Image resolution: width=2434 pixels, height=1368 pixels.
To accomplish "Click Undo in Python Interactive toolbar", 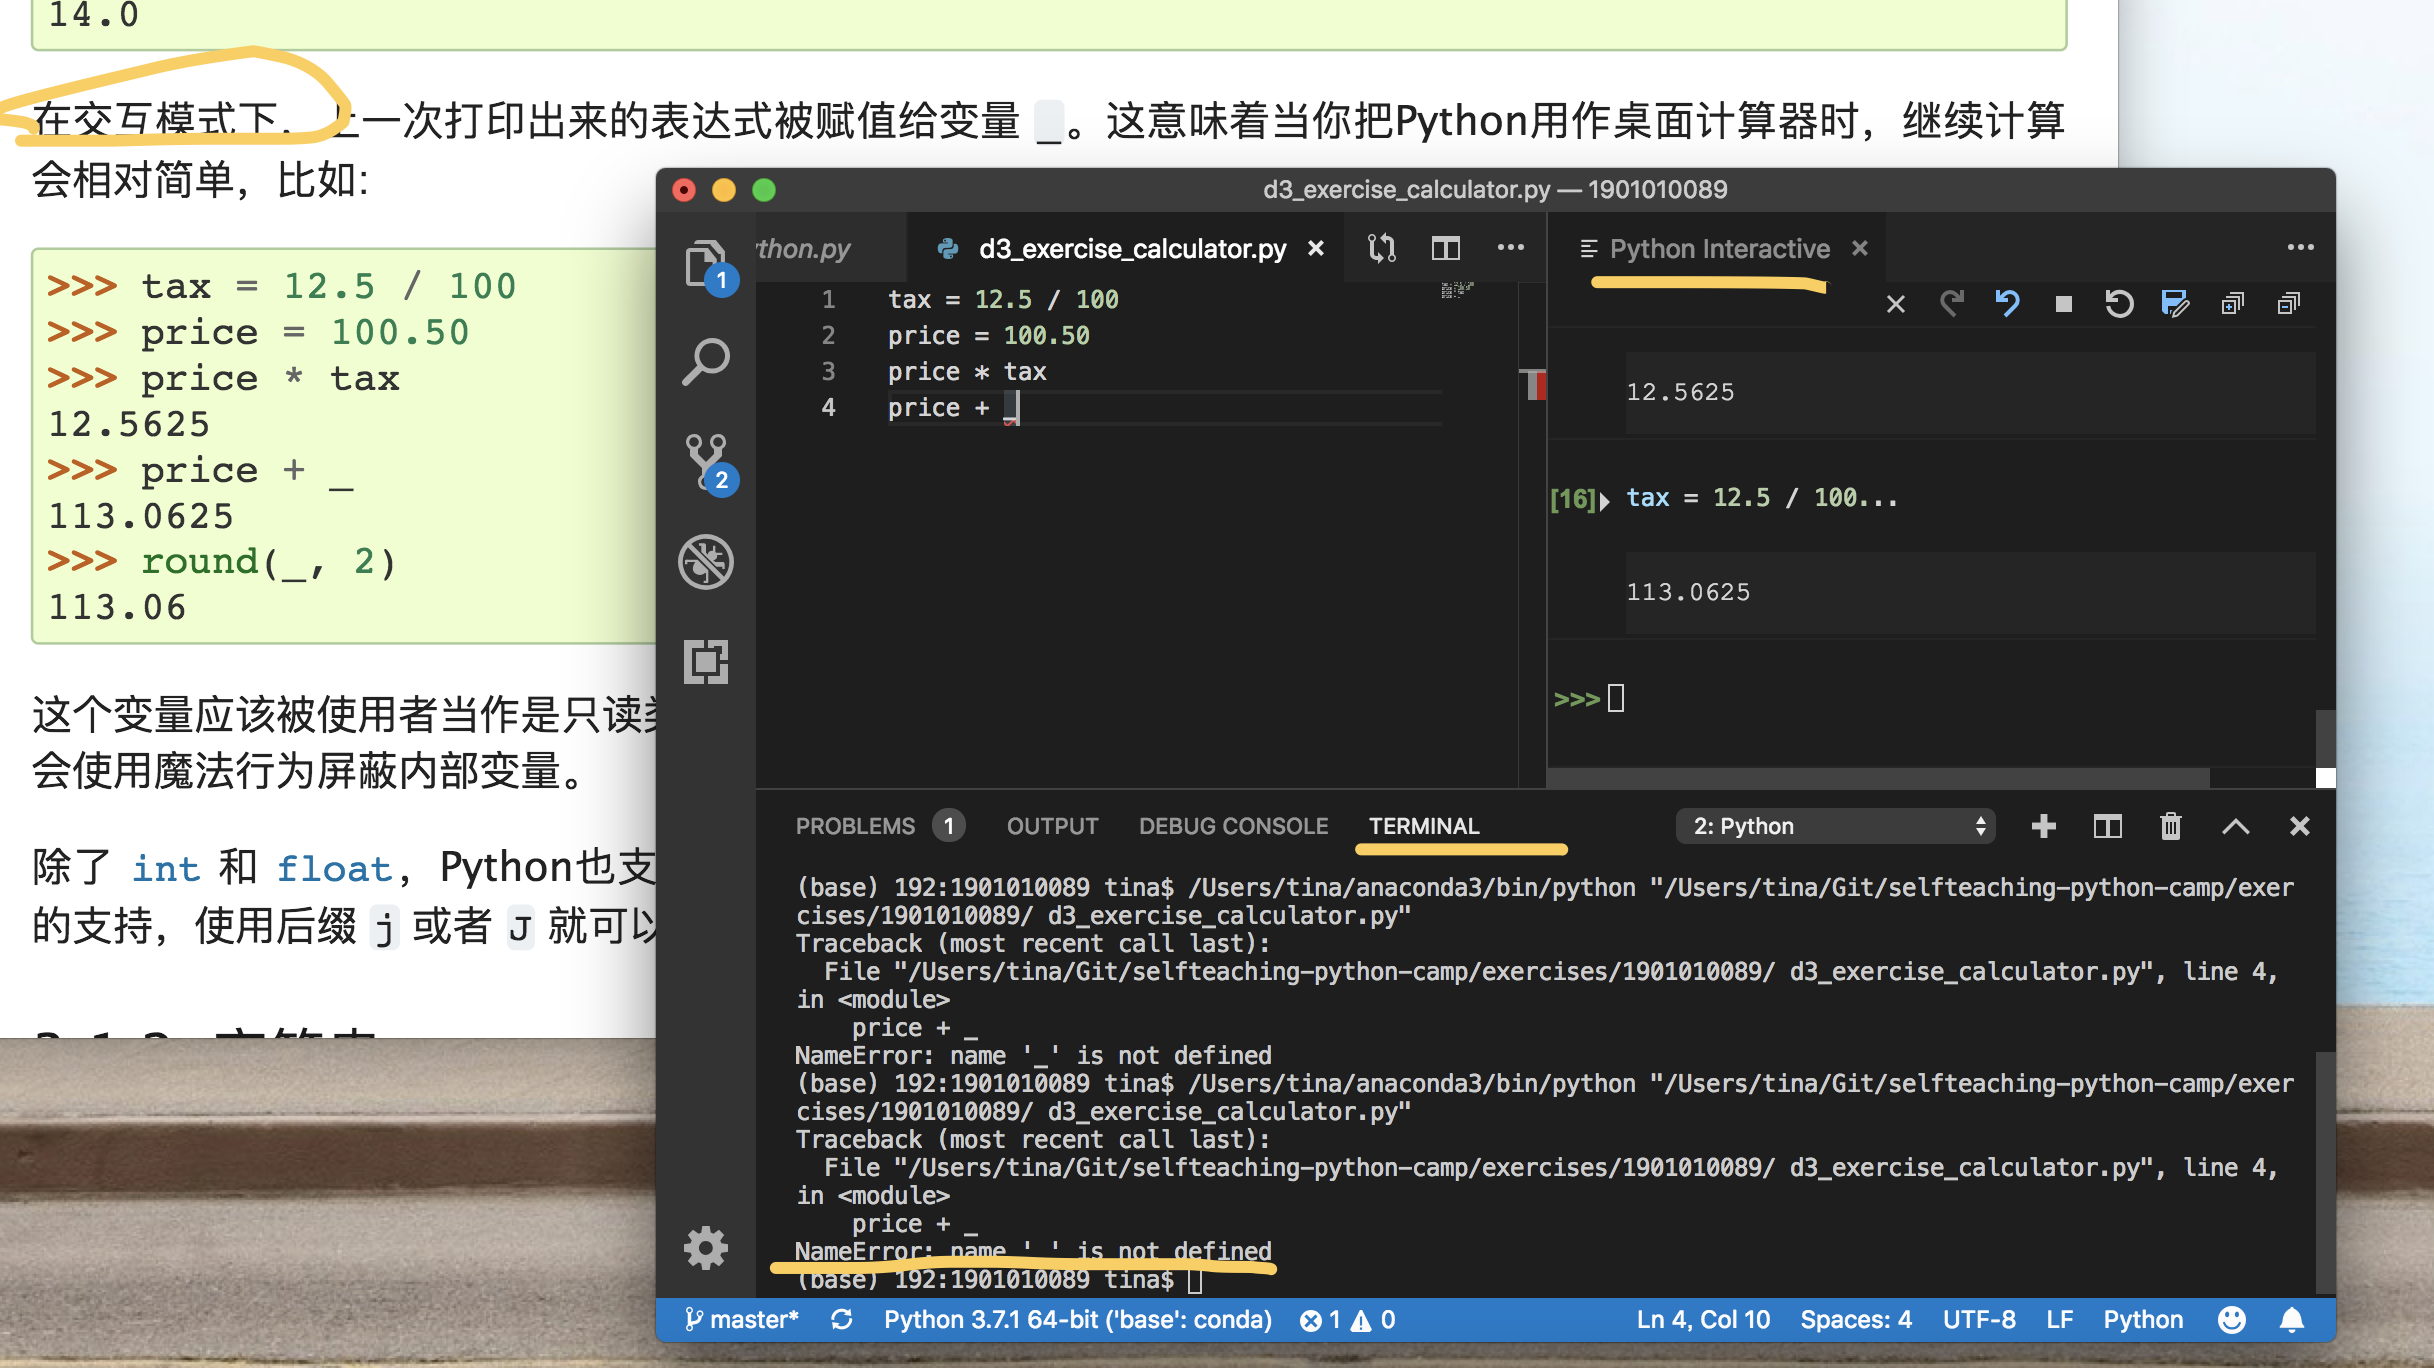I will [x=2007, y=303].
